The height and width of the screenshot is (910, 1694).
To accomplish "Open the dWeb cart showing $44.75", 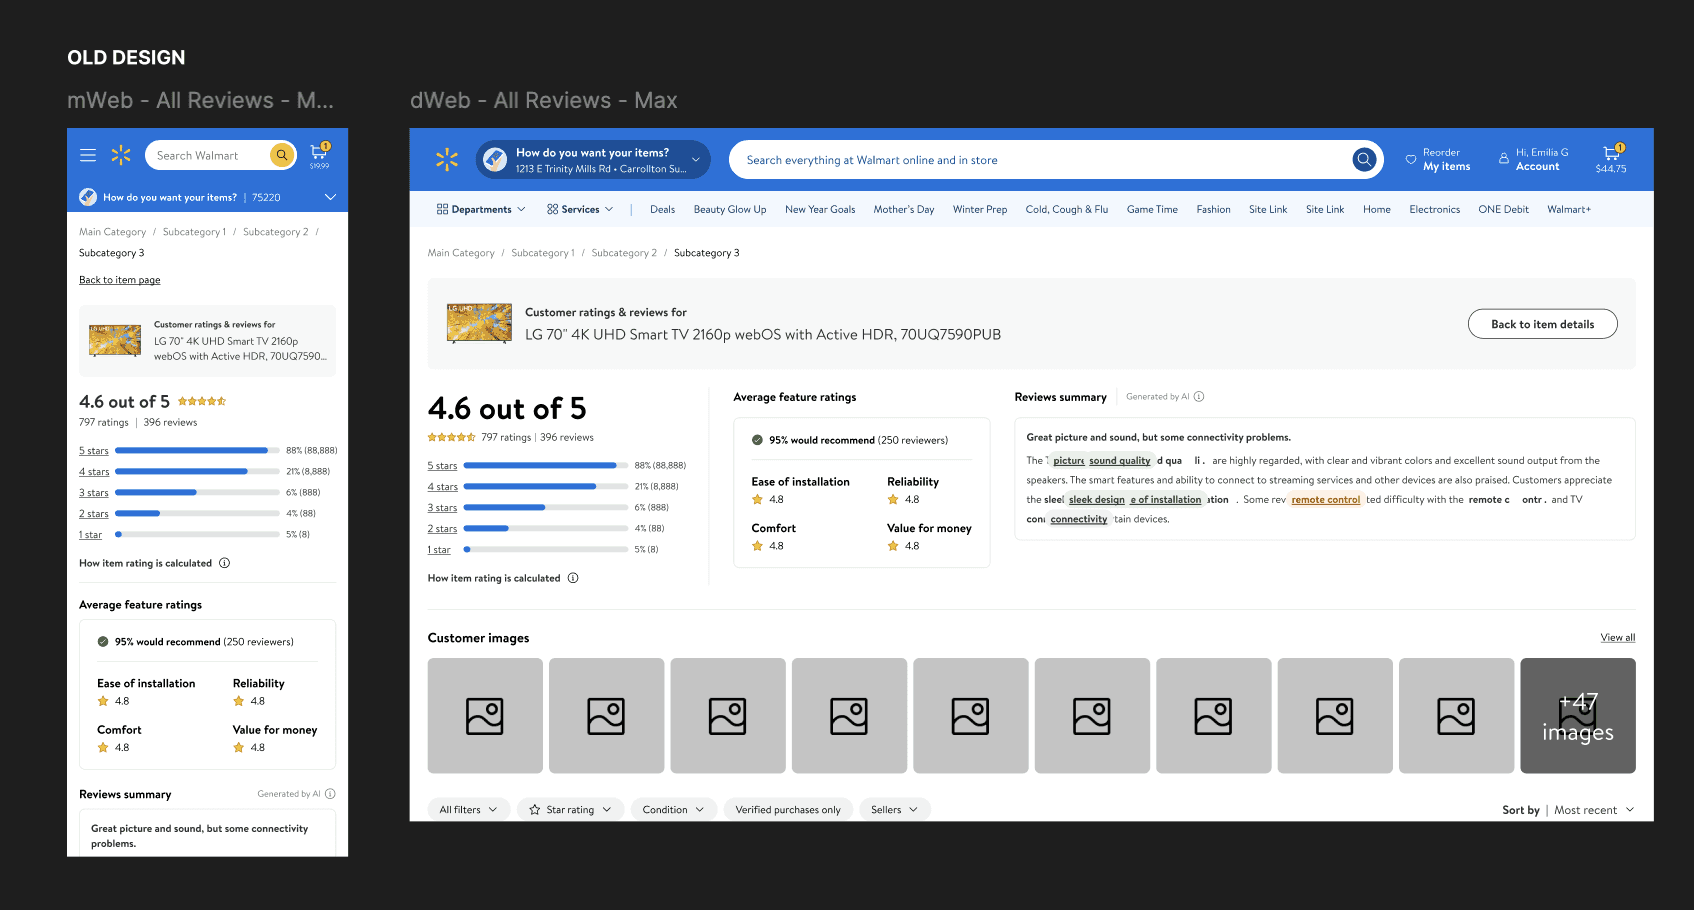I will click(1611, 159).
